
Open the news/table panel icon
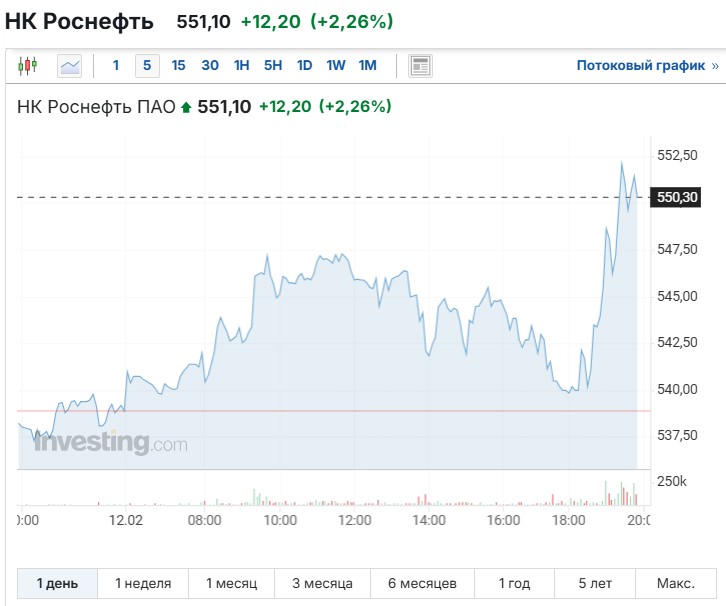[421, 66]
